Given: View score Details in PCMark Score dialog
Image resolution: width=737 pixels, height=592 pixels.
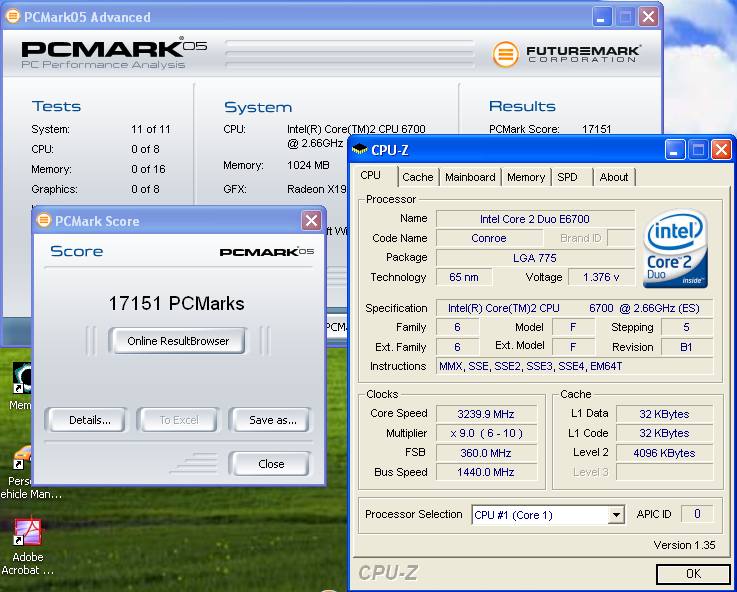Looking at the screenshot, I should click(x=89, y=420).
